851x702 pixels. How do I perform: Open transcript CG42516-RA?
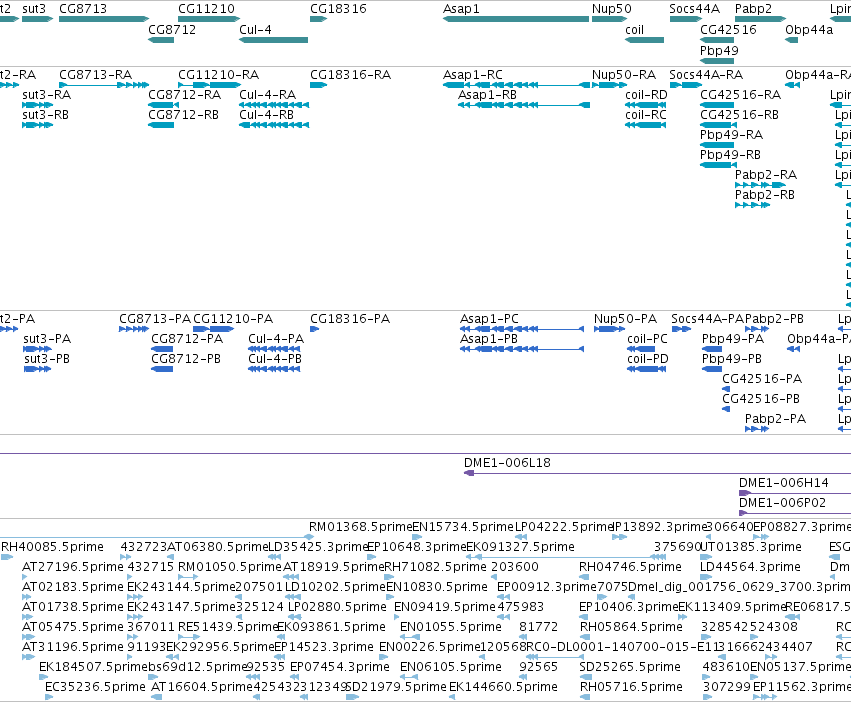coord(741,94)
